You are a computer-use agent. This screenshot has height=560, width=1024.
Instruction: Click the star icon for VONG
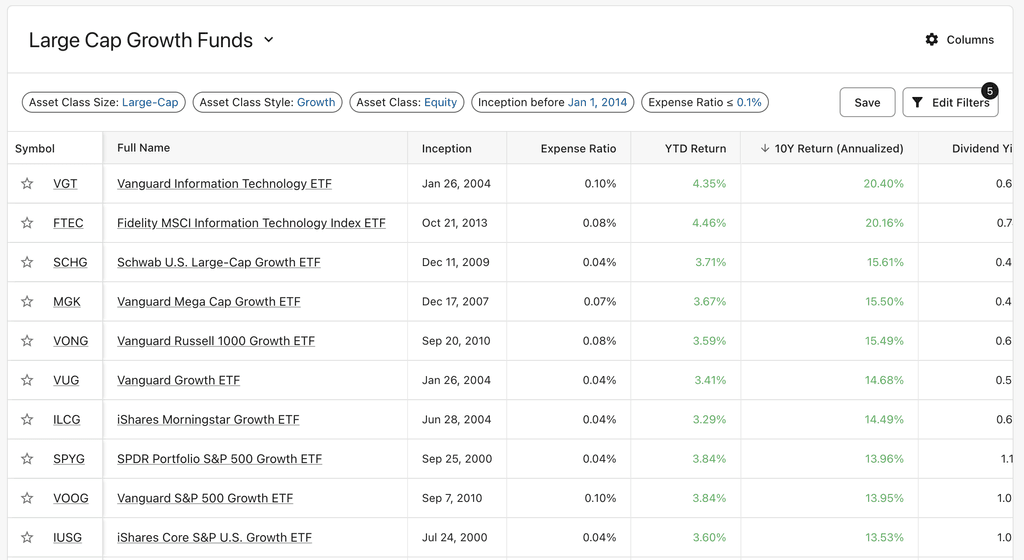tap(27, 341)
